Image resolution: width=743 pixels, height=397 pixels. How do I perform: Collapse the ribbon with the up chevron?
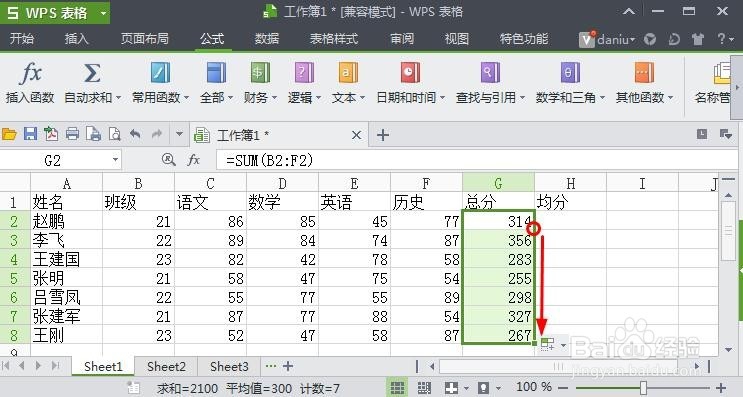click(x=628, y=11)
